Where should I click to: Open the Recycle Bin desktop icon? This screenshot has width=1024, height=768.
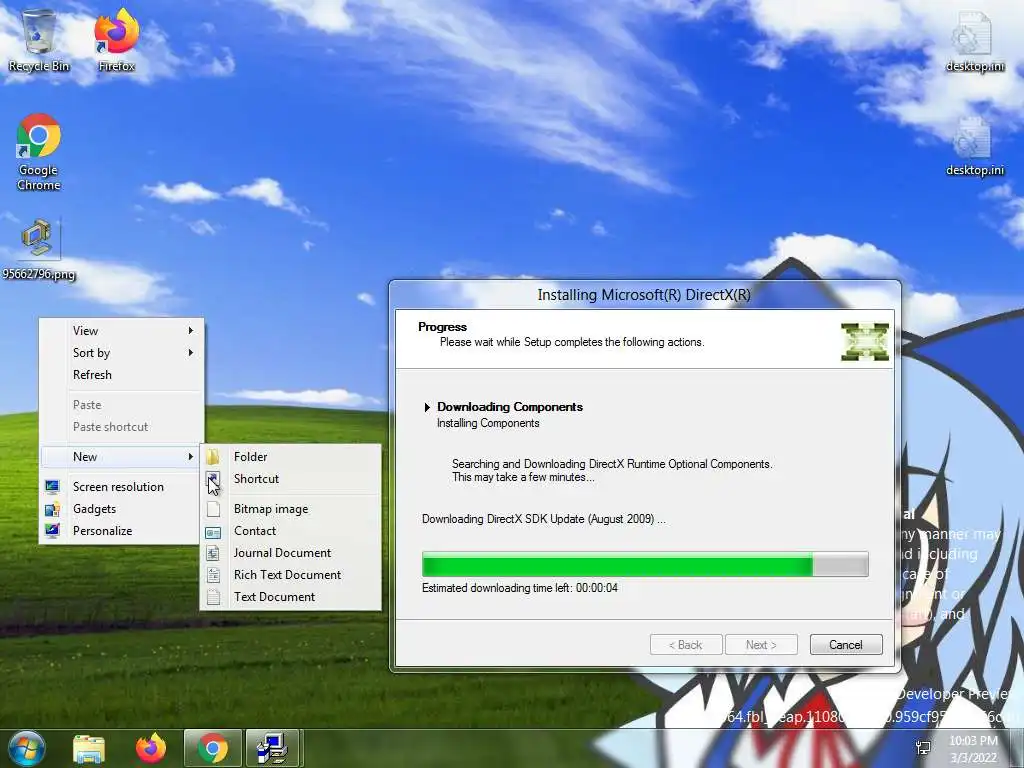(39, 40)
